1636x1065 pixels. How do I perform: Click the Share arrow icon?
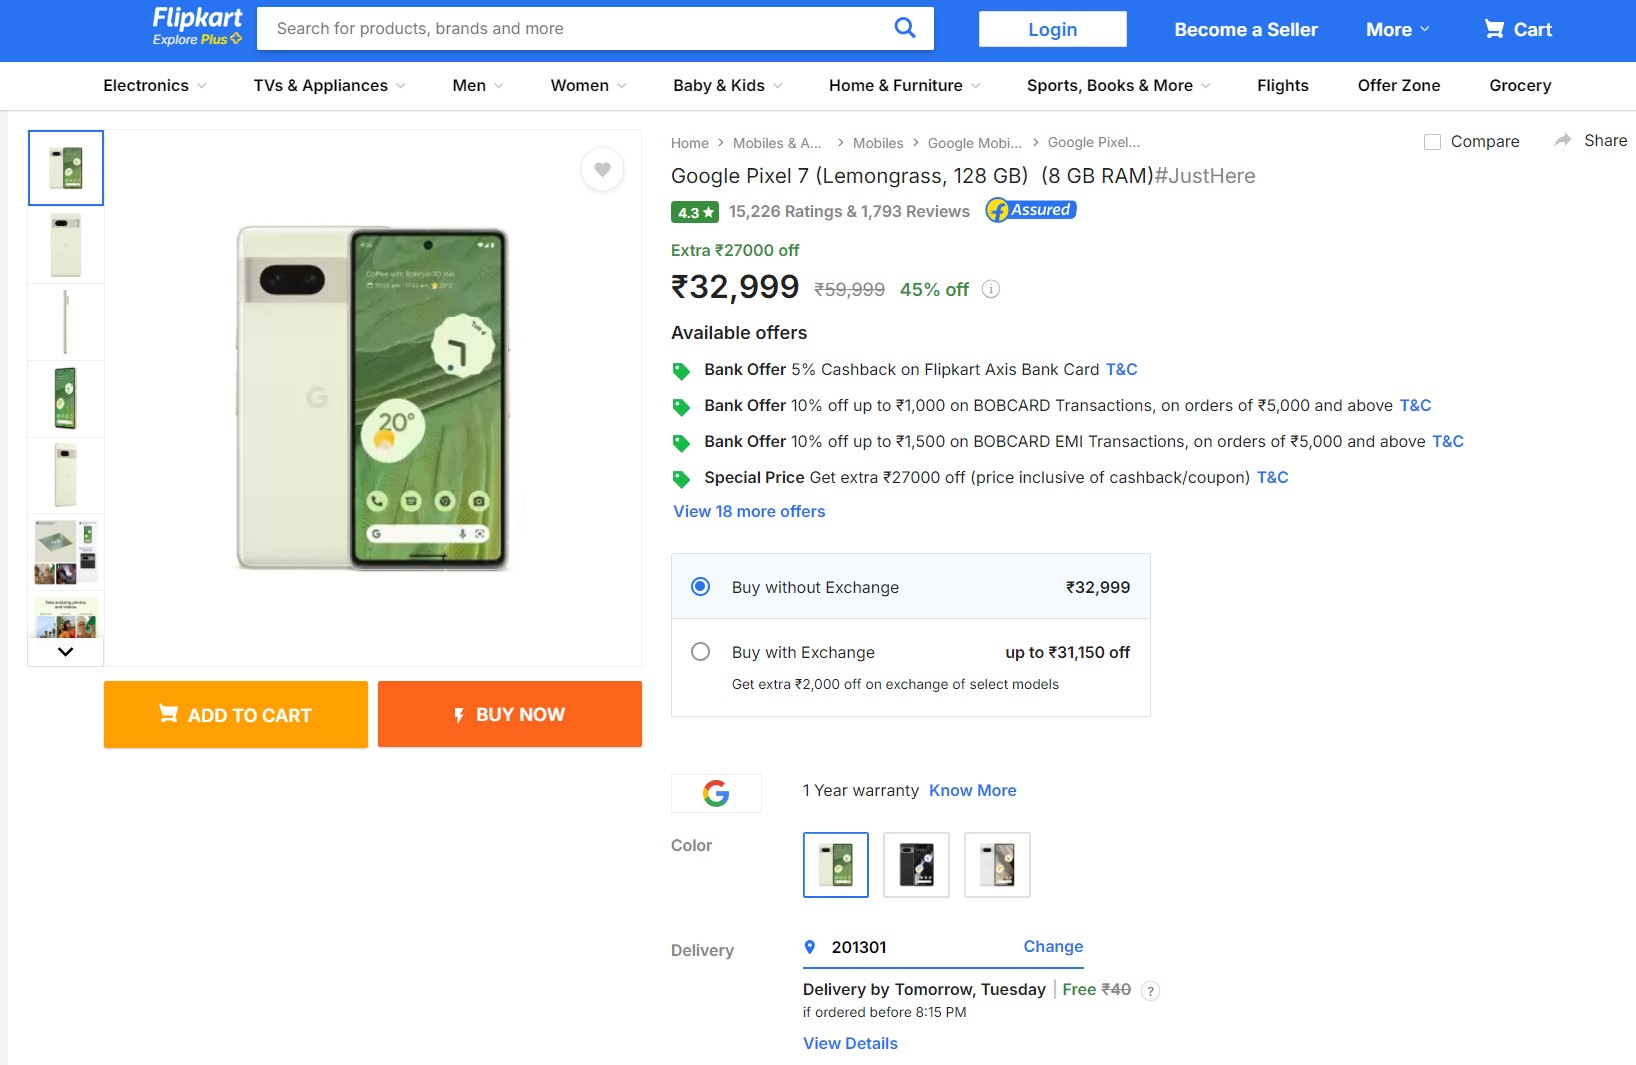[x=1563, y=141]
